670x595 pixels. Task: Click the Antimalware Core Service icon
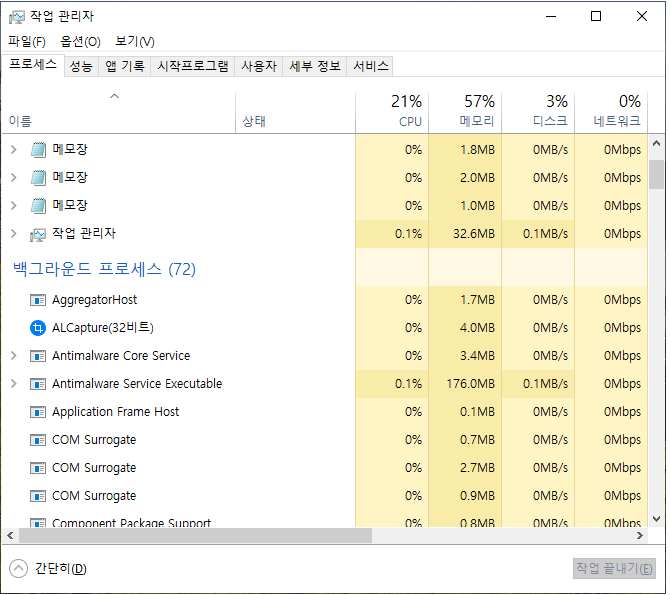point(38,356)
